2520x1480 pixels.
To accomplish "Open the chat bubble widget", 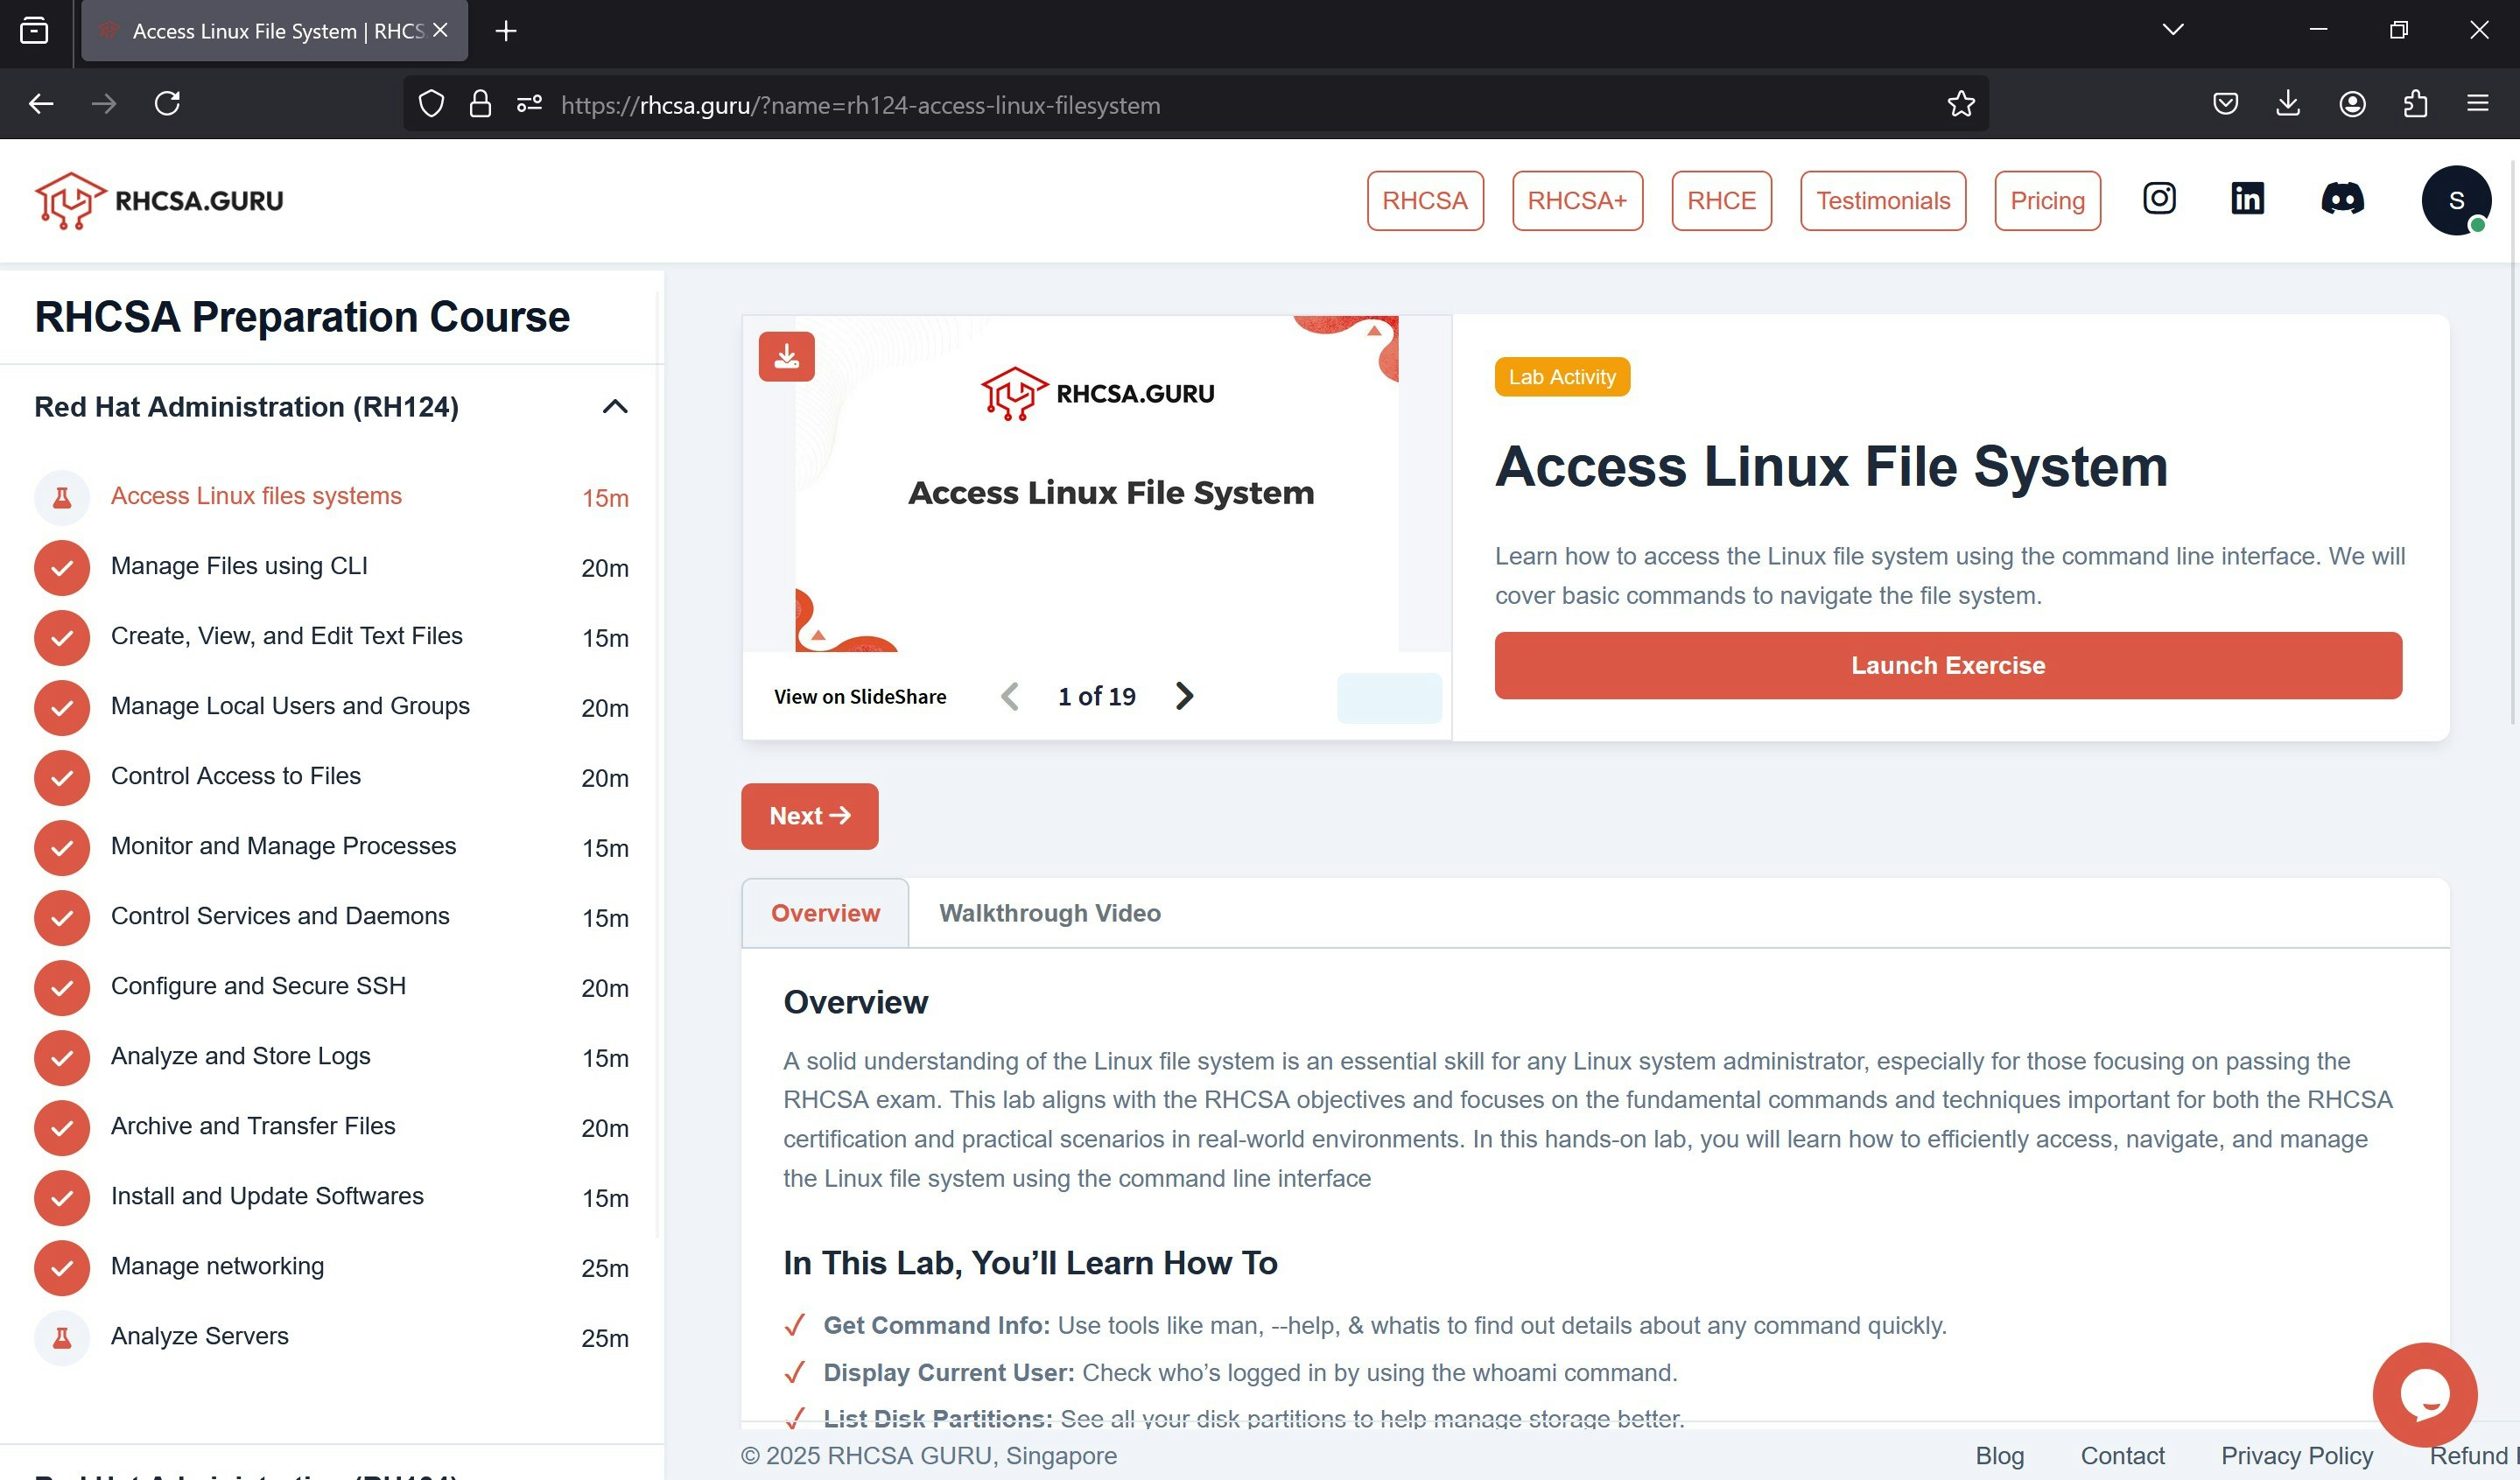I will [x=2424, y=1394].
